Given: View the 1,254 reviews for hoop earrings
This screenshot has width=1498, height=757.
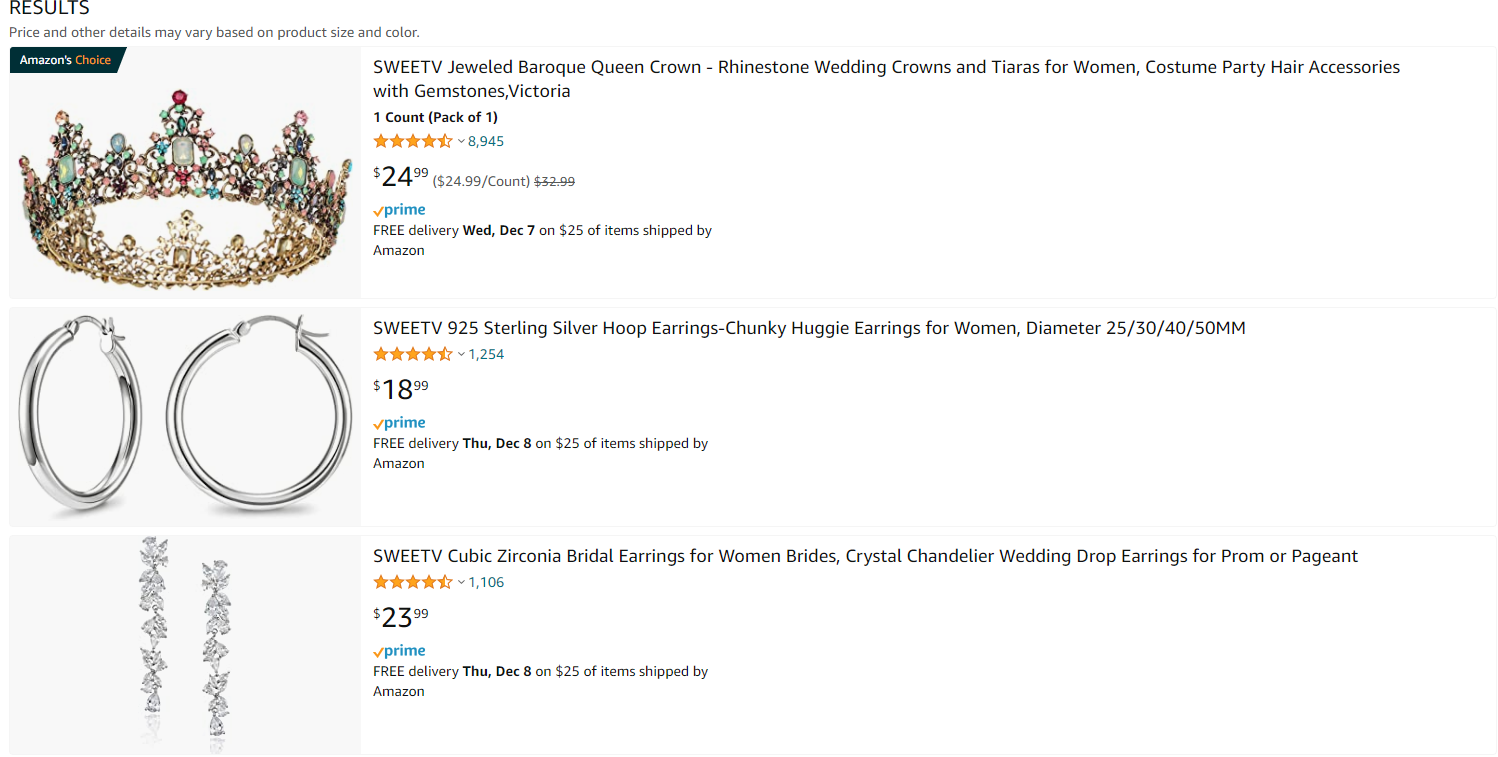Looking at the screenshot, I should 486,355.
